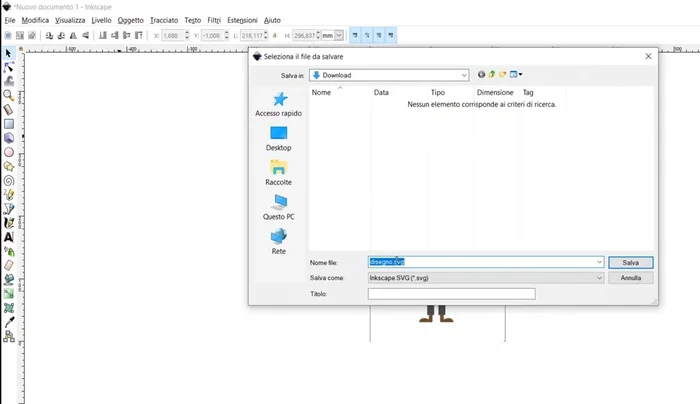Click the back navigation icon in dialog
This screenshot has width=700, height=404.
(481, 75)
